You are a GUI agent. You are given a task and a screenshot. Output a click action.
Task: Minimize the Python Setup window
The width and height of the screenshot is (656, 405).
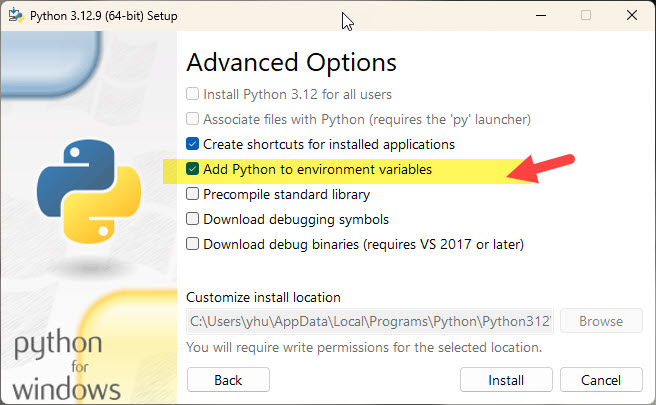tap(541, 15)
